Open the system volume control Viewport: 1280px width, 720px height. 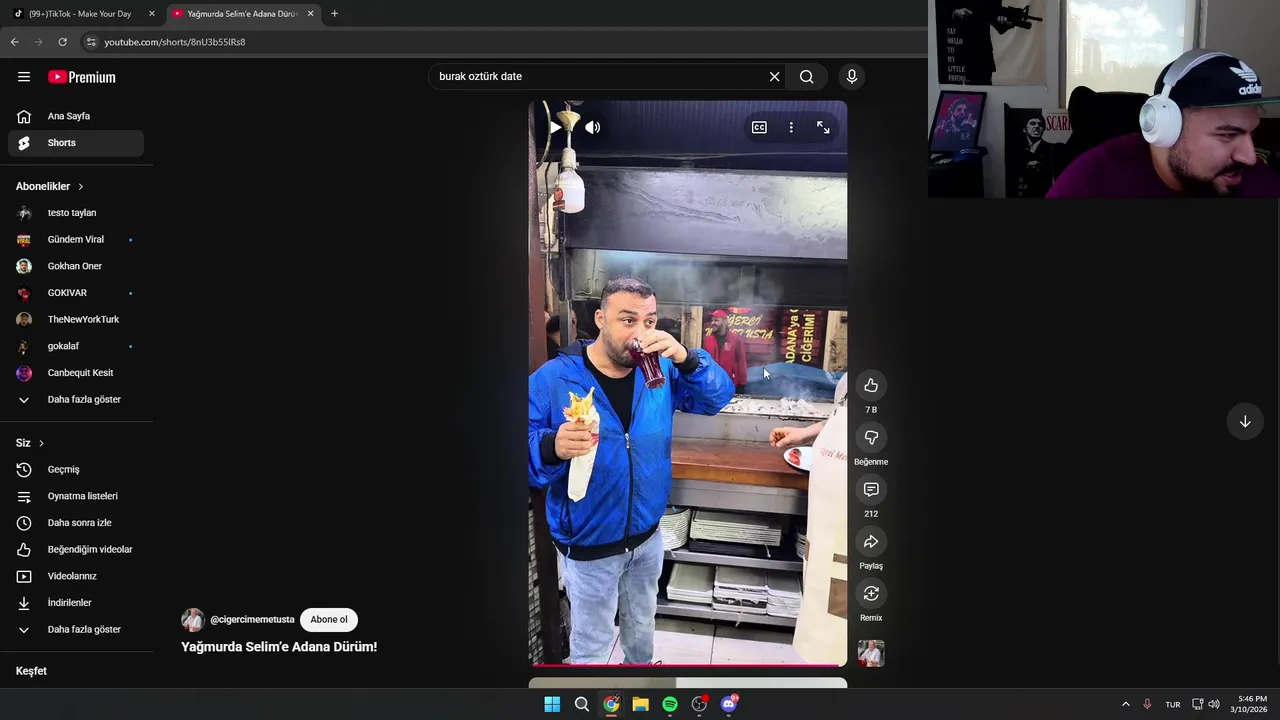tap(1214, 704)
